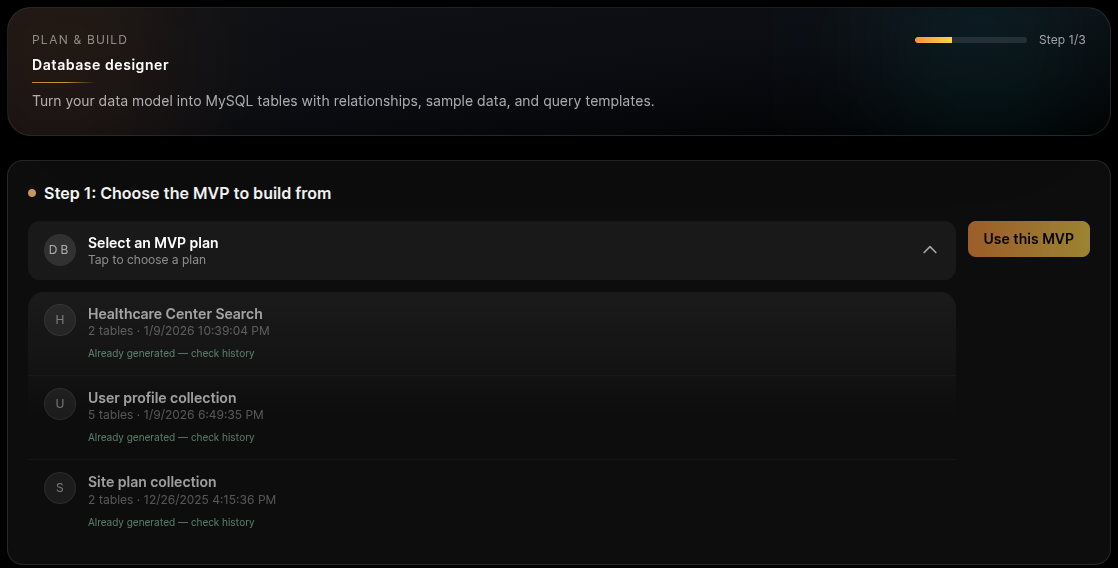Image resolution: width=1118 pixels, height=568 pixels.
Task: Open check history under User profile collection
Action: (x=171, y=437)
